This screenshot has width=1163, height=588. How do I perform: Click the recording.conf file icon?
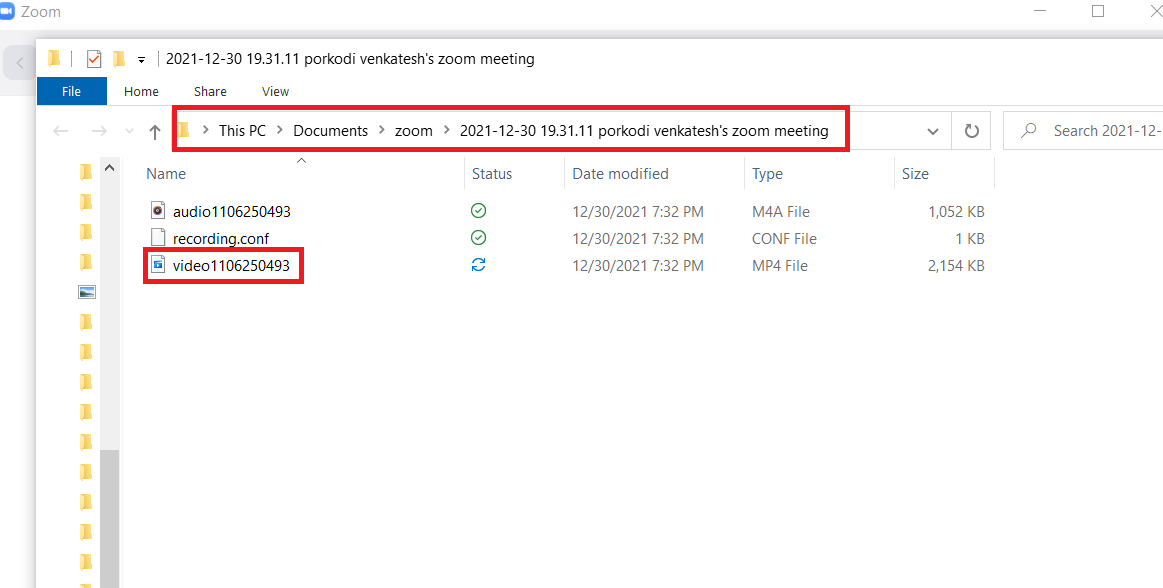(x=157, y=238)
